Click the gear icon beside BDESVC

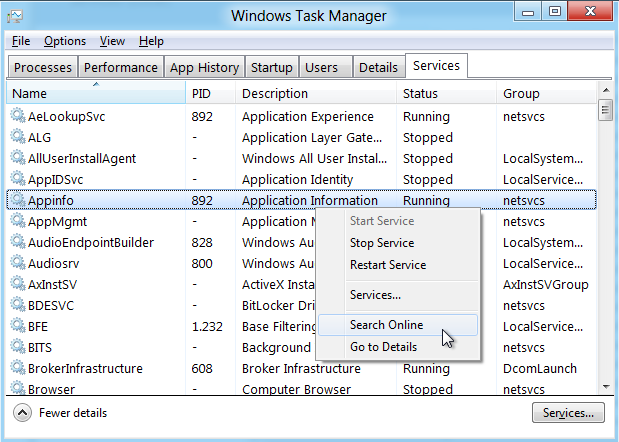[x=18, y=304]
